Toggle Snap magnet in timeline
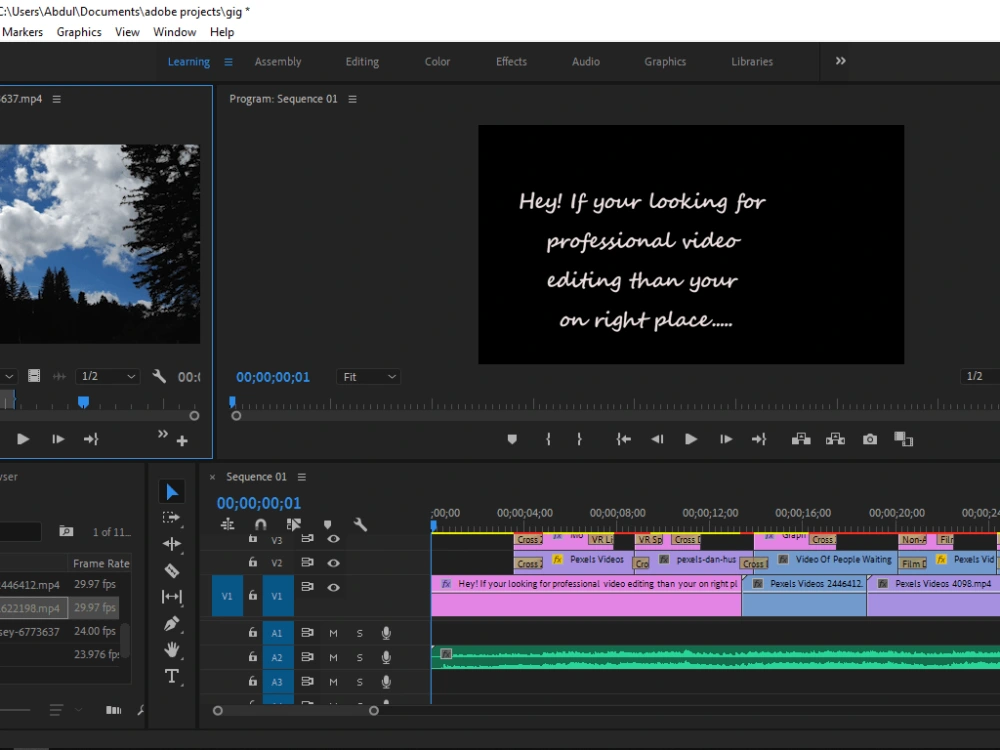 click(x=261, y=525)
